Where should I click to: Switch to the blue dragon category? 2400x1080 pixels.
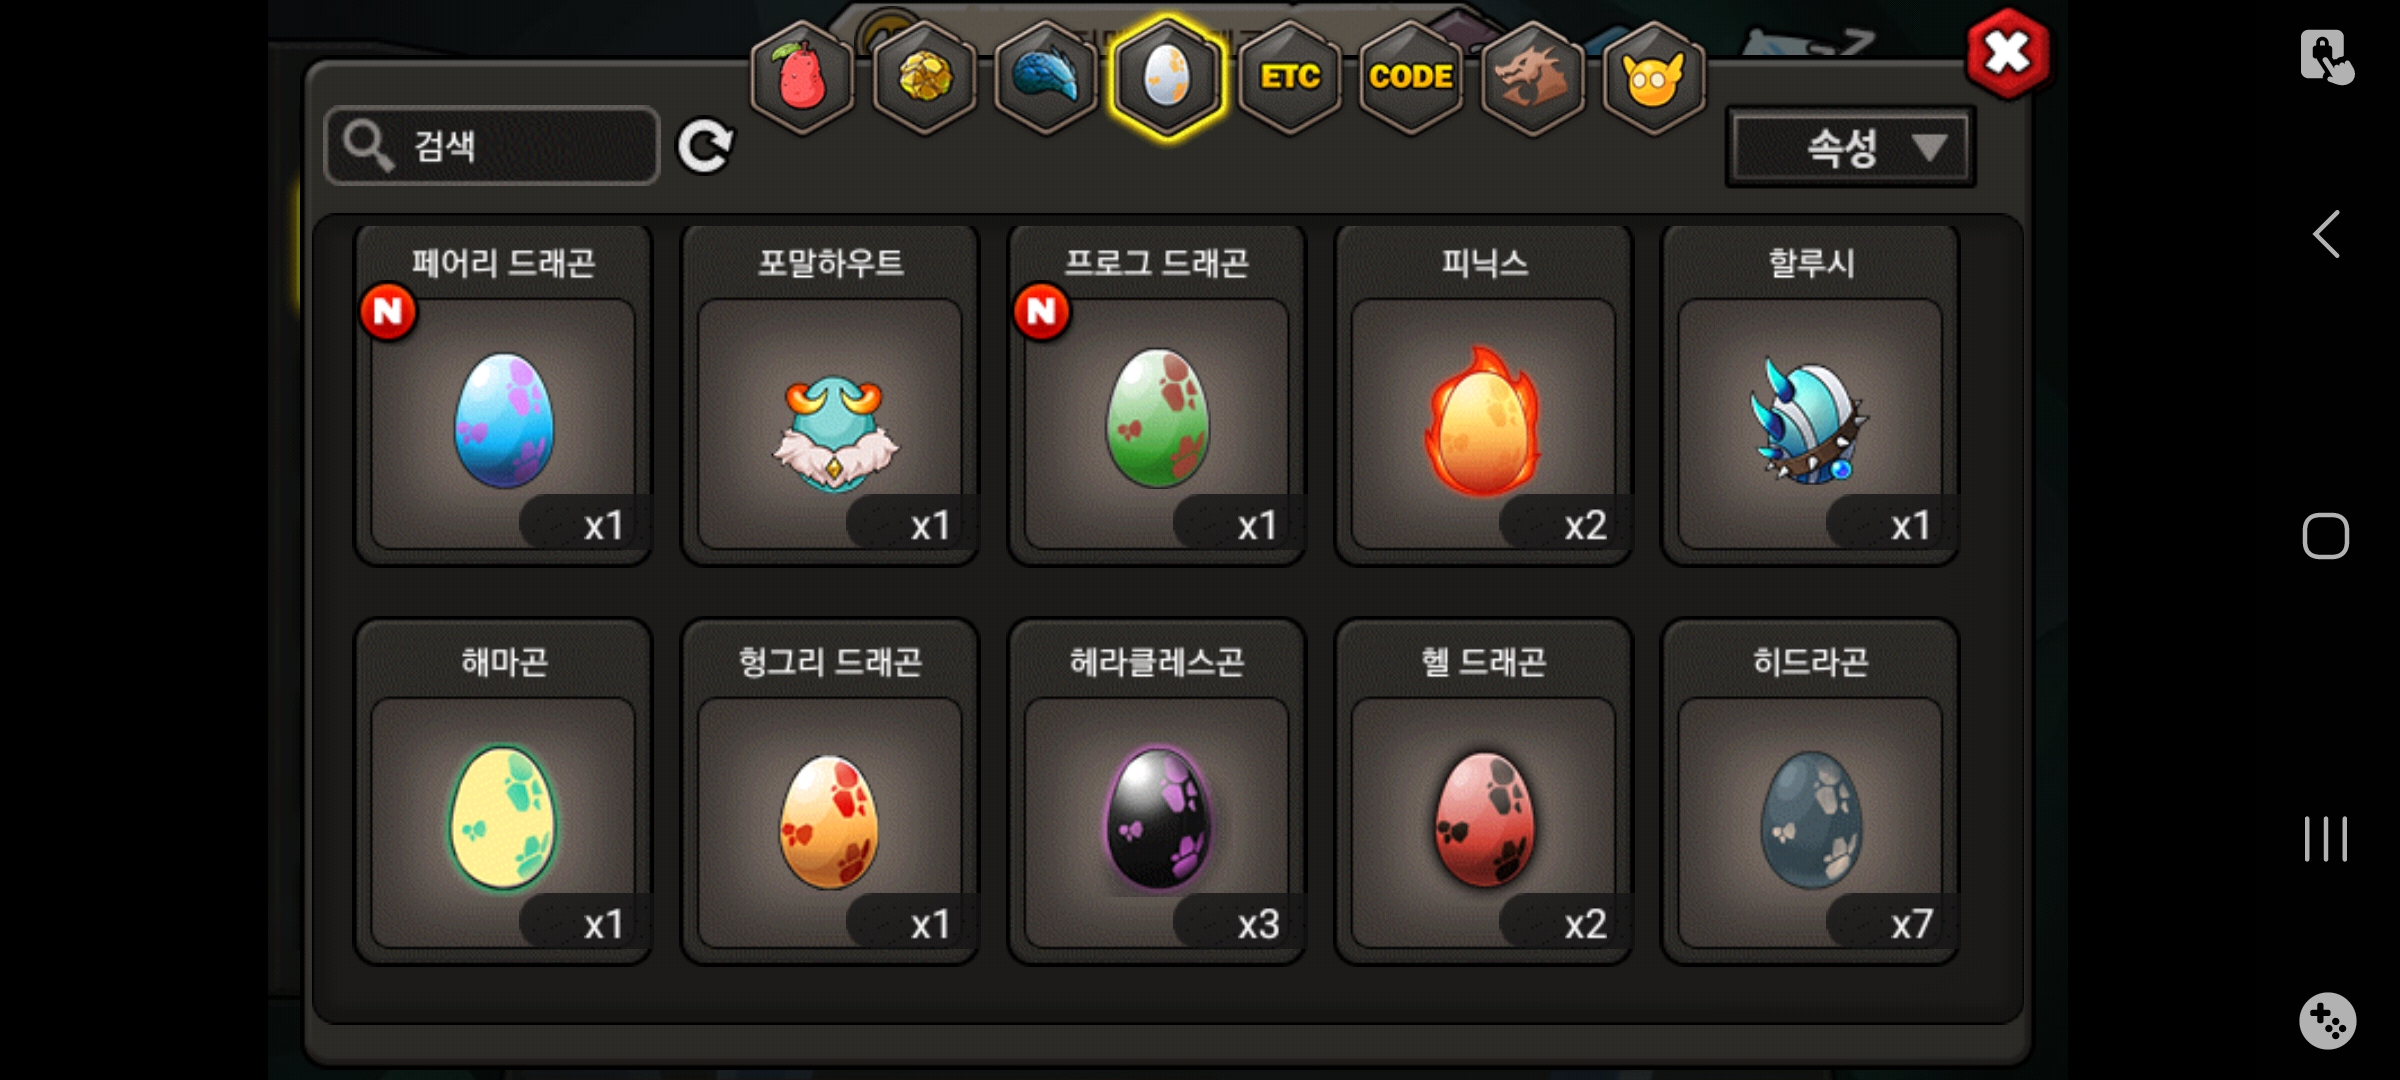(1046, 77)
